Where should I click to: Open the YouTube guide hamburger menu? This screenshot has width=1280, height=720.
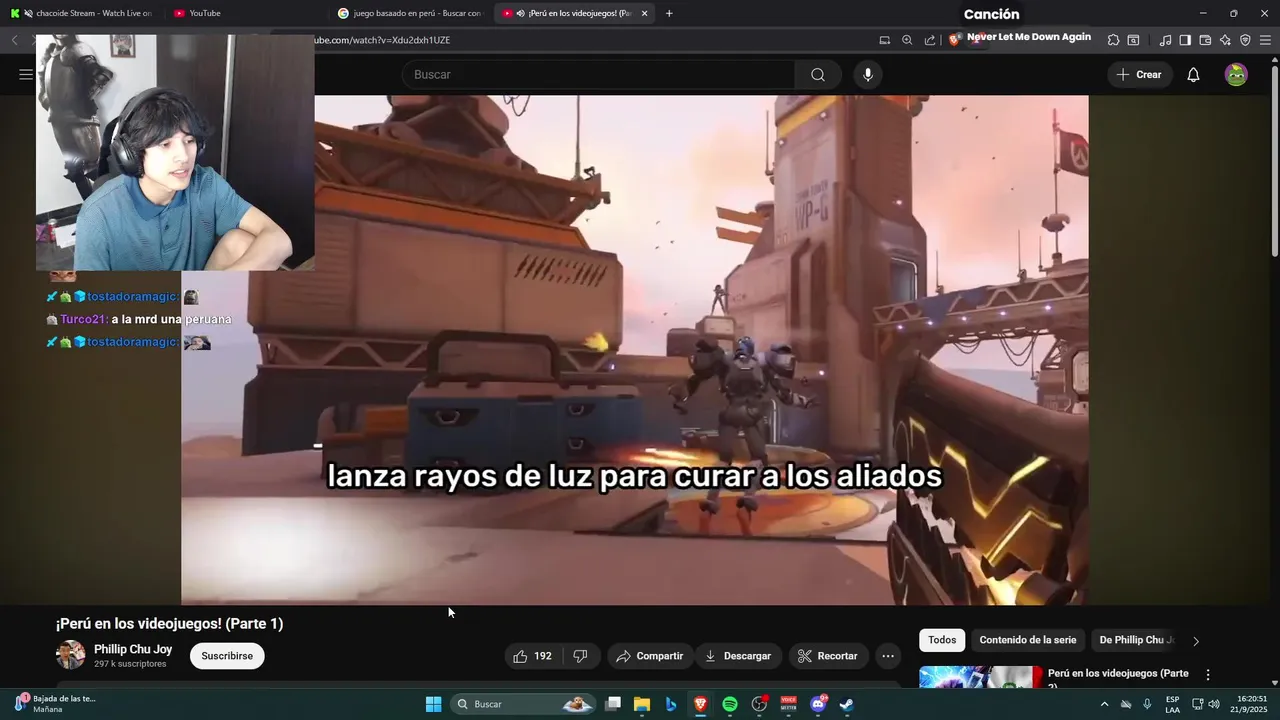click(26, 75)
